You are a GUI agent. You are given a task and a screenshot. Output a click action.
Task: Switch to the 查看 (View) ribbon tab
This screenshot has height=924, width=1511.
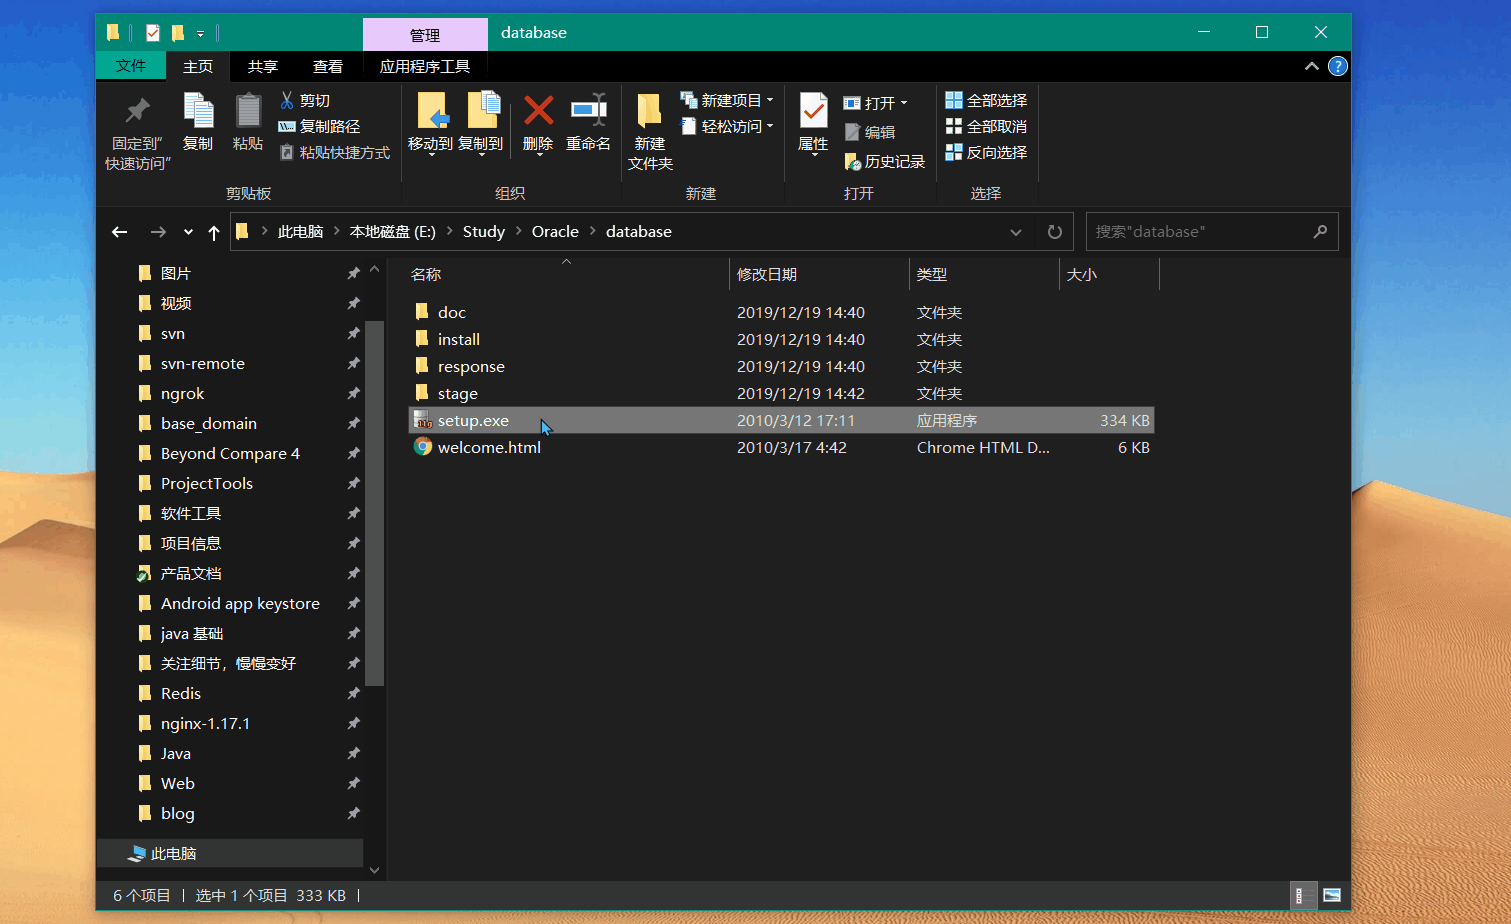coord(328,66)
